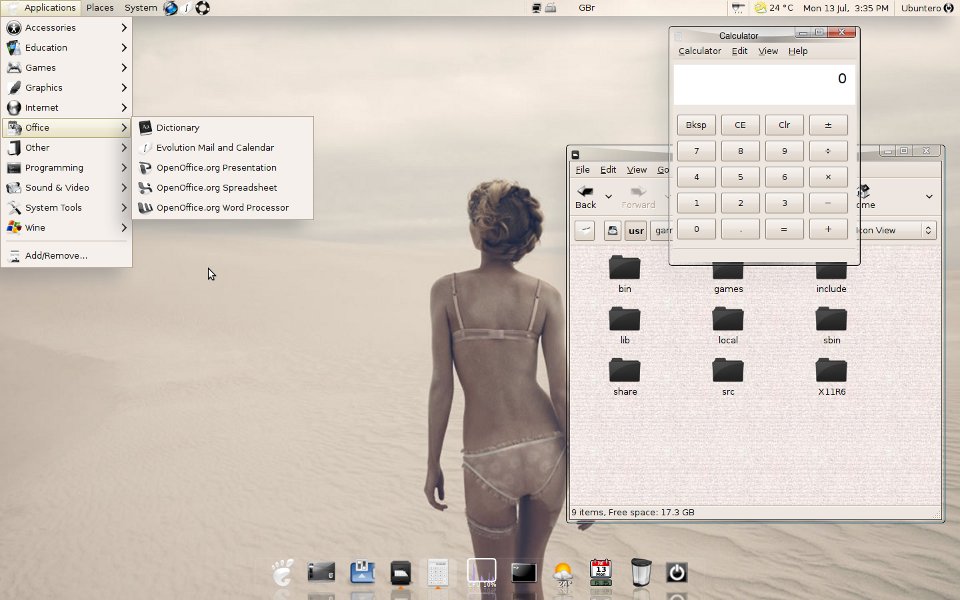Open file manager's File menu
The height and width of the screenshot is (600, 960).
click(582, 170)
